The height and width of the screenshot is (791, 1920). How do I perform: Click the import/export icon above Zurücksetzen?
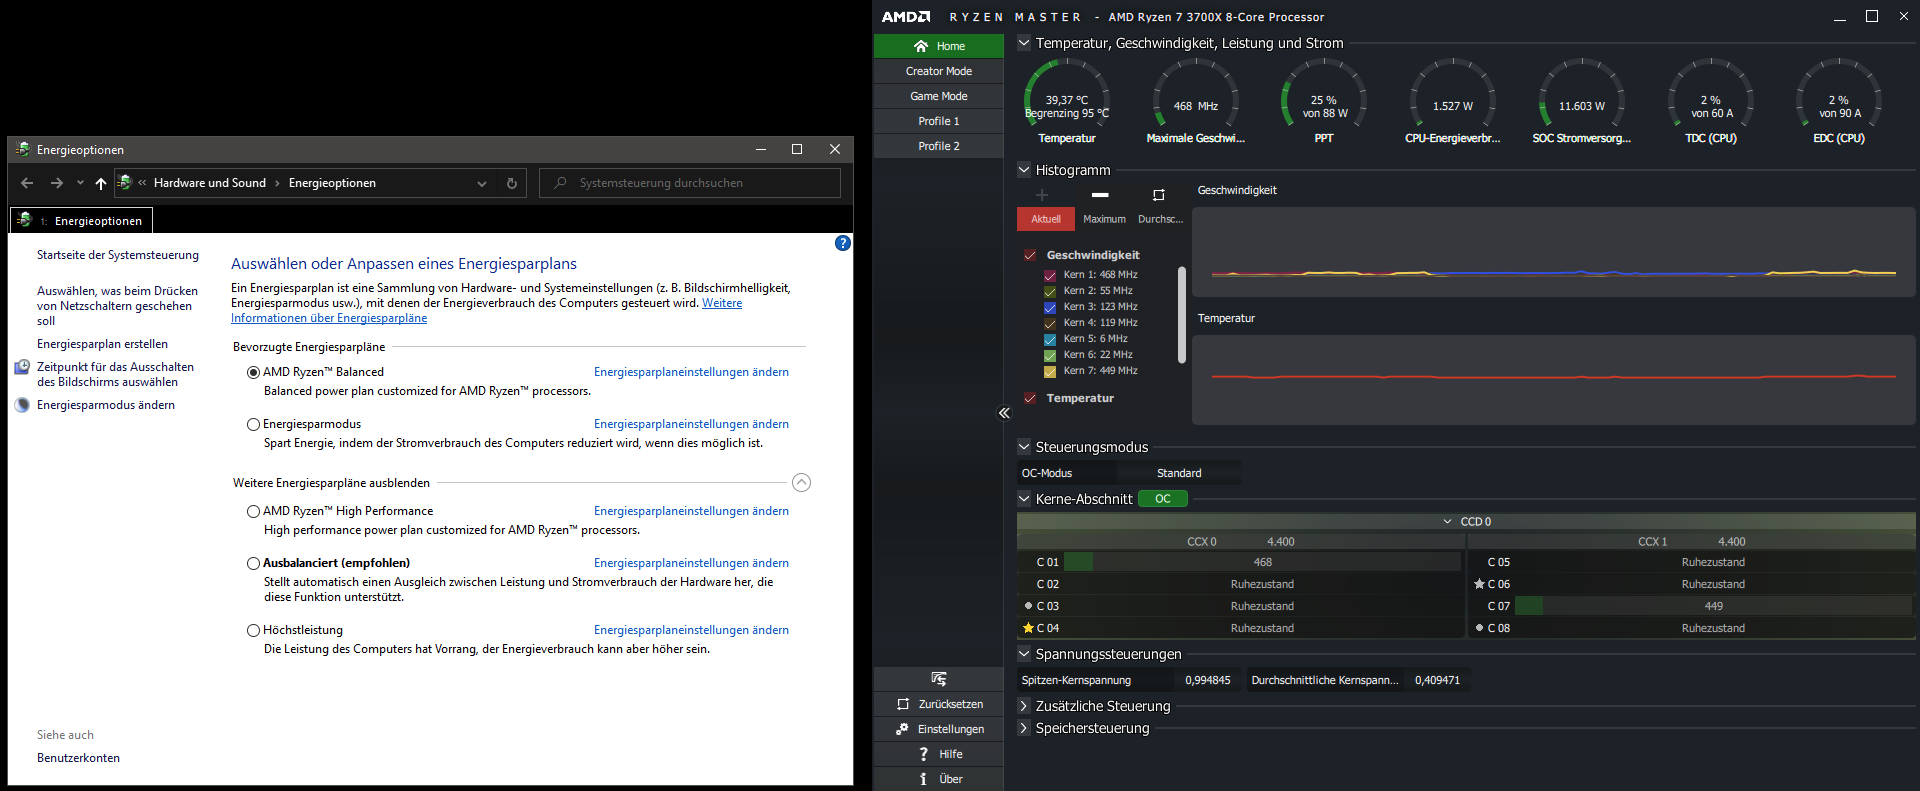[938, 679]
